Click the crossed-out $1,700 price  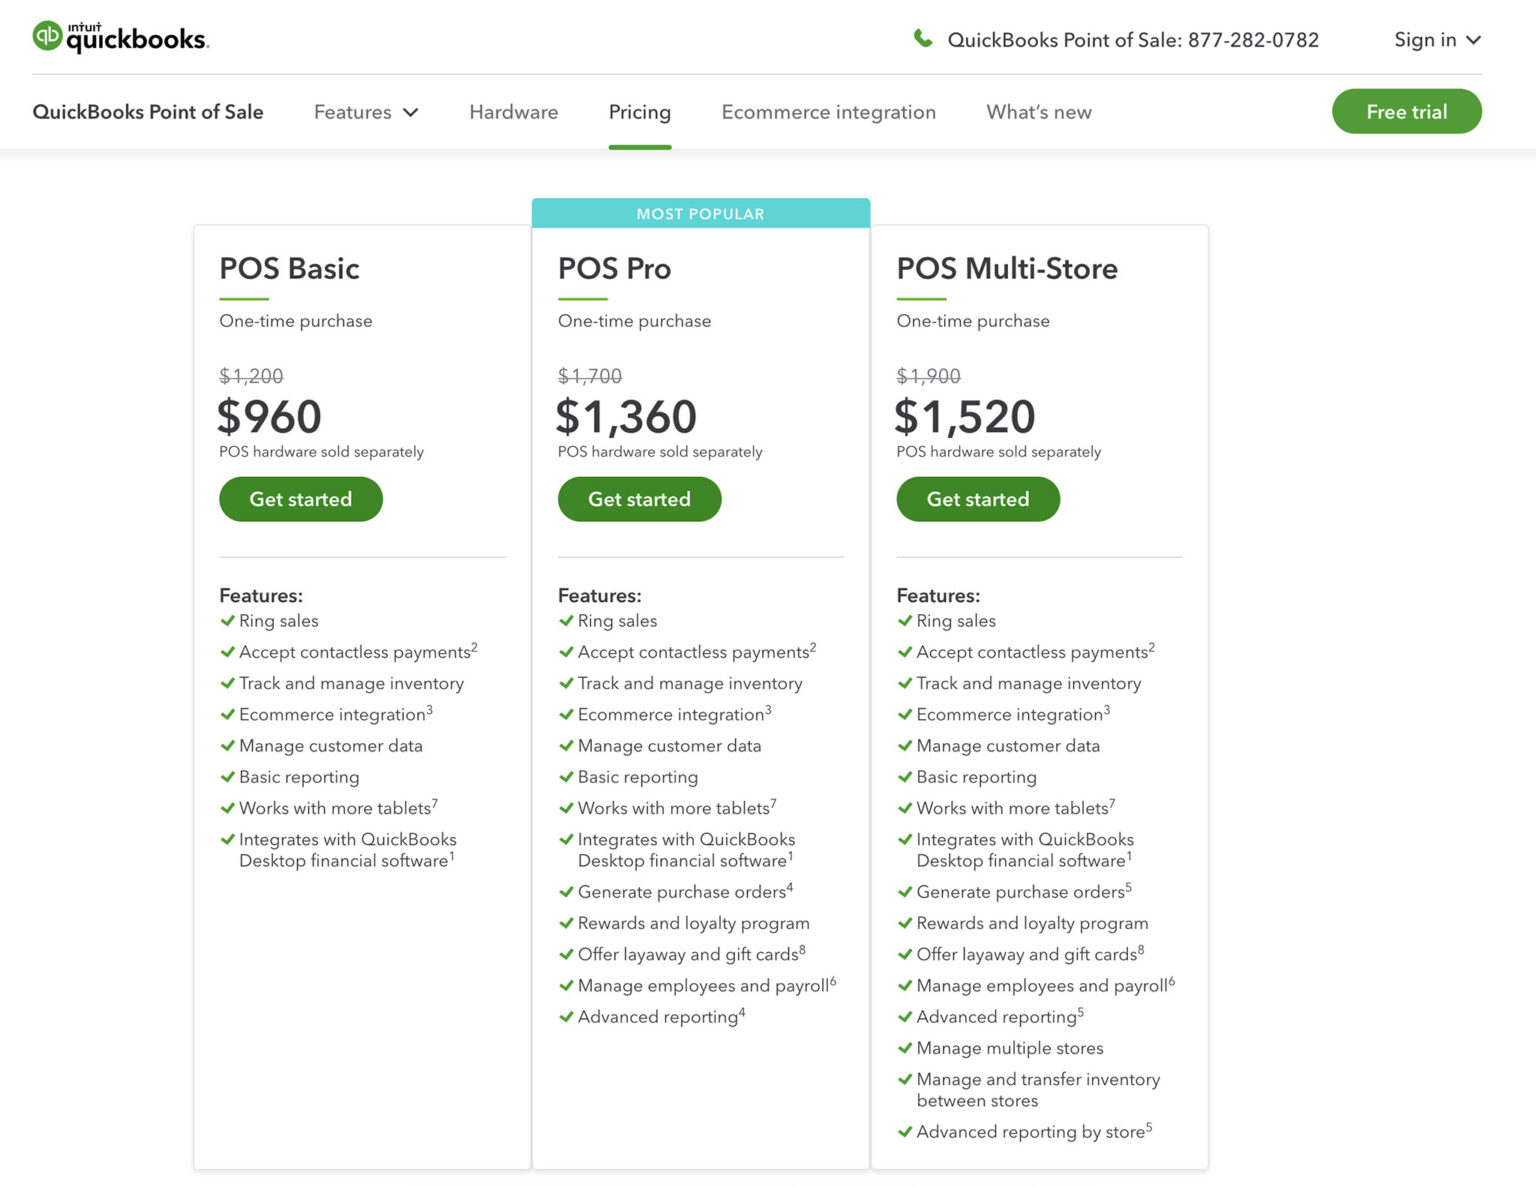pyautogui.click(x=590, y=376)
